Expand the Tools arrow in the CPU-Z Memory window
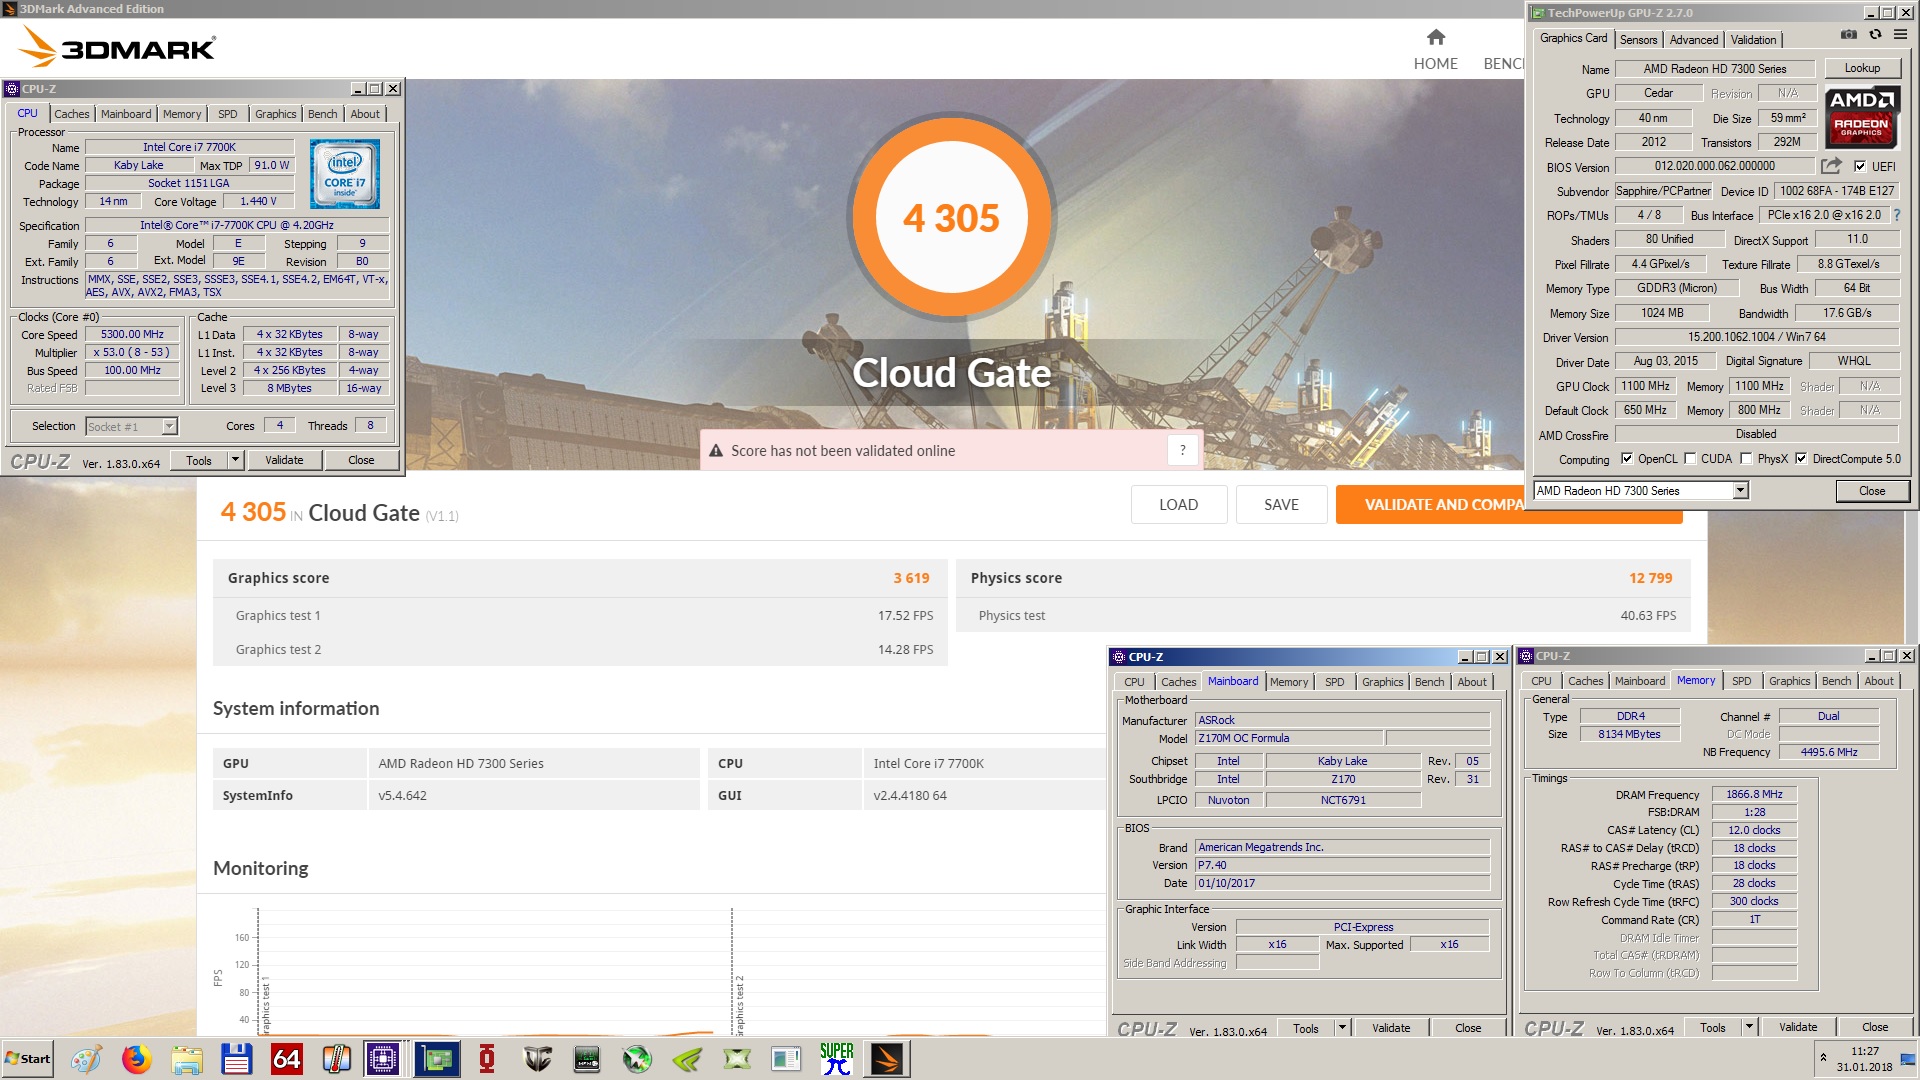Screen dimensions: 1920x1080 tap(1749, 1027)
